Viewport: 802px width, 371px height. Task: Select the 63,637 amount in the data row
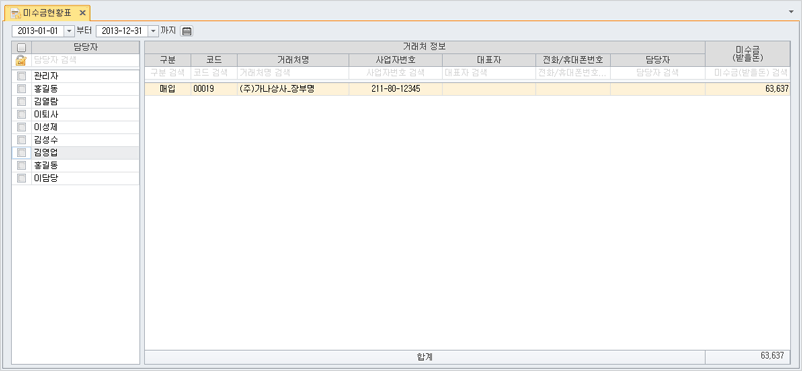pos(748,89)
